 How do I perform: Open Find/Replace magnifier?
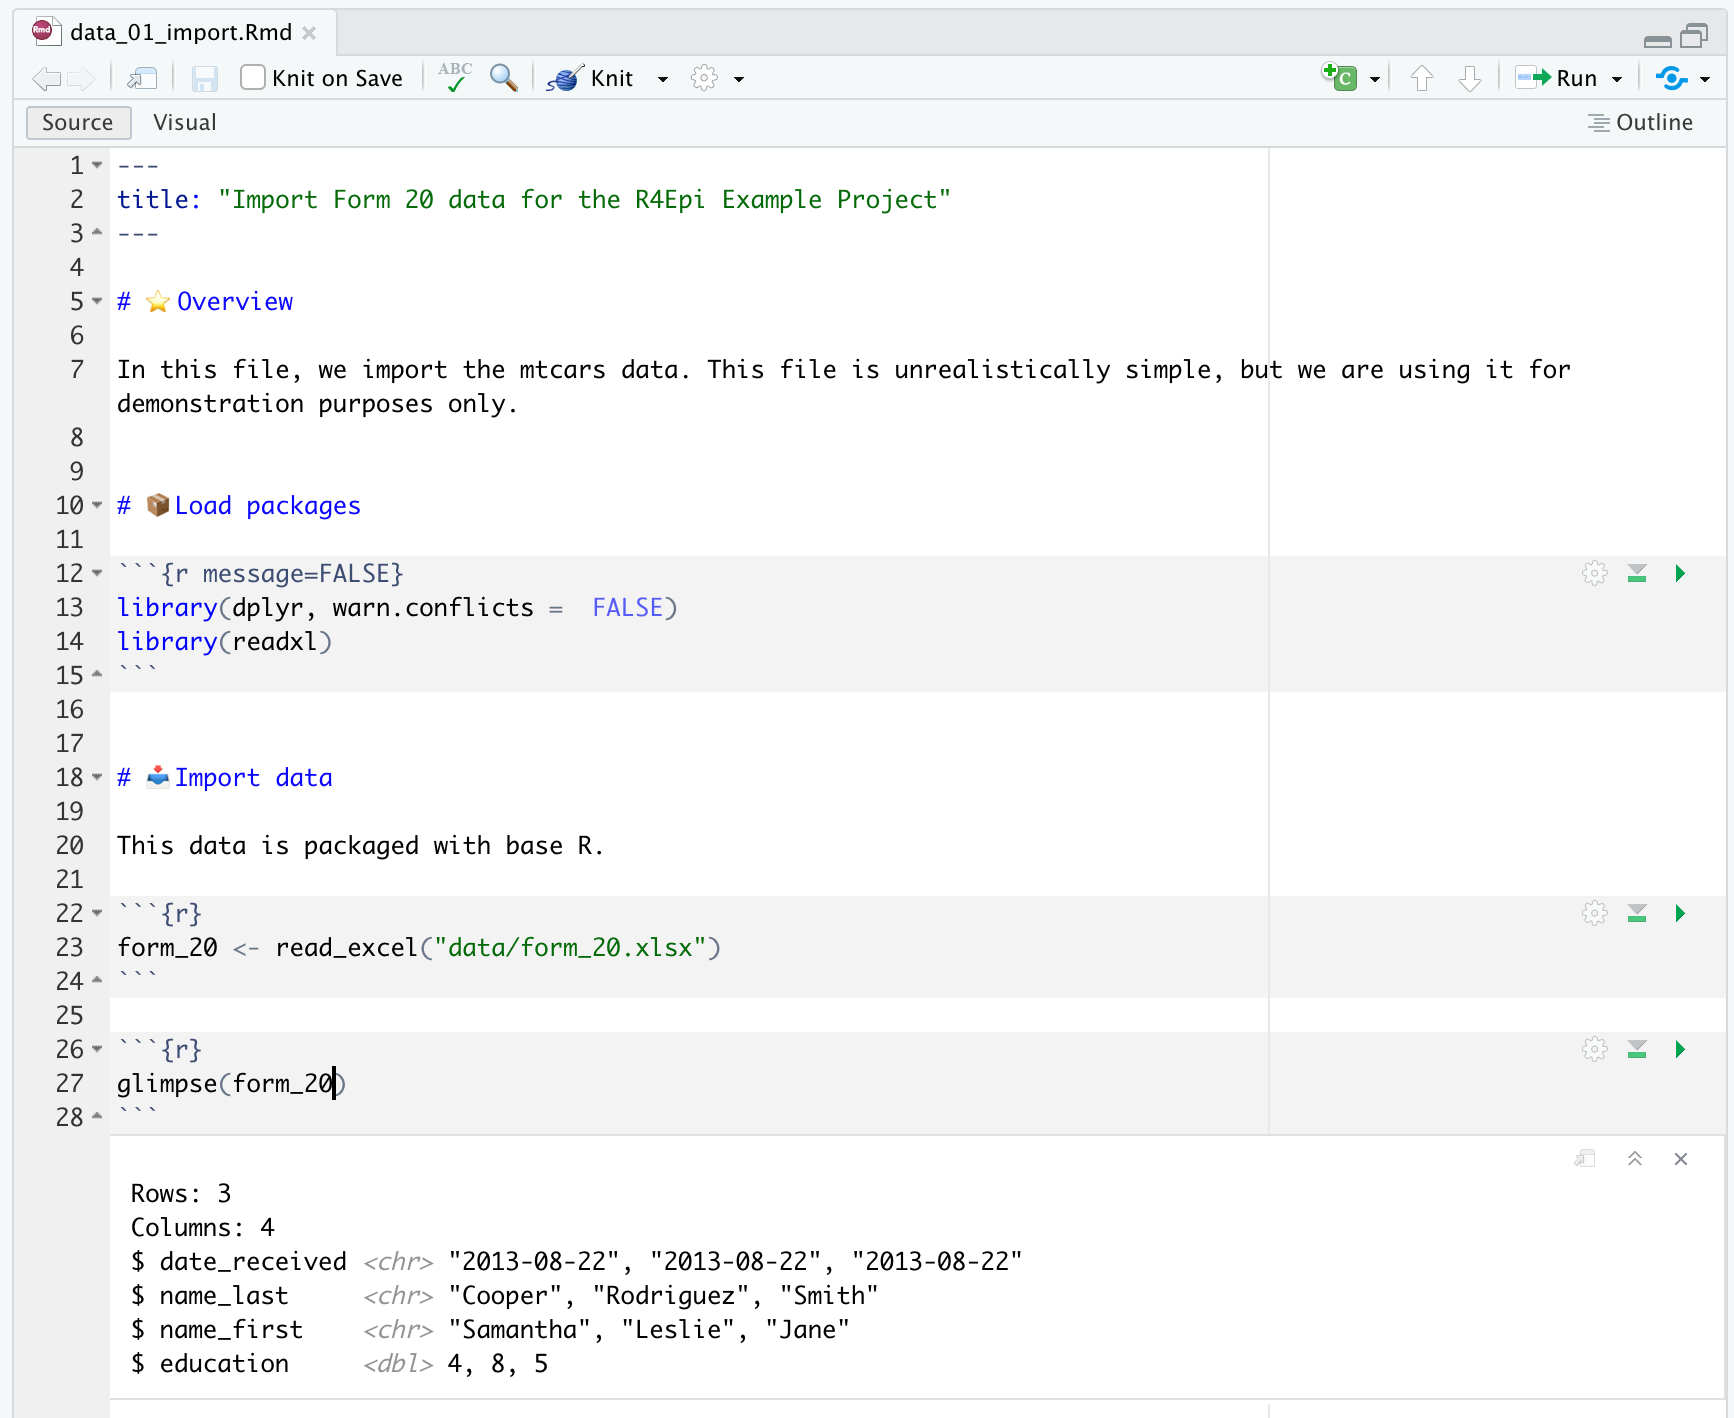tap(503, 78)
